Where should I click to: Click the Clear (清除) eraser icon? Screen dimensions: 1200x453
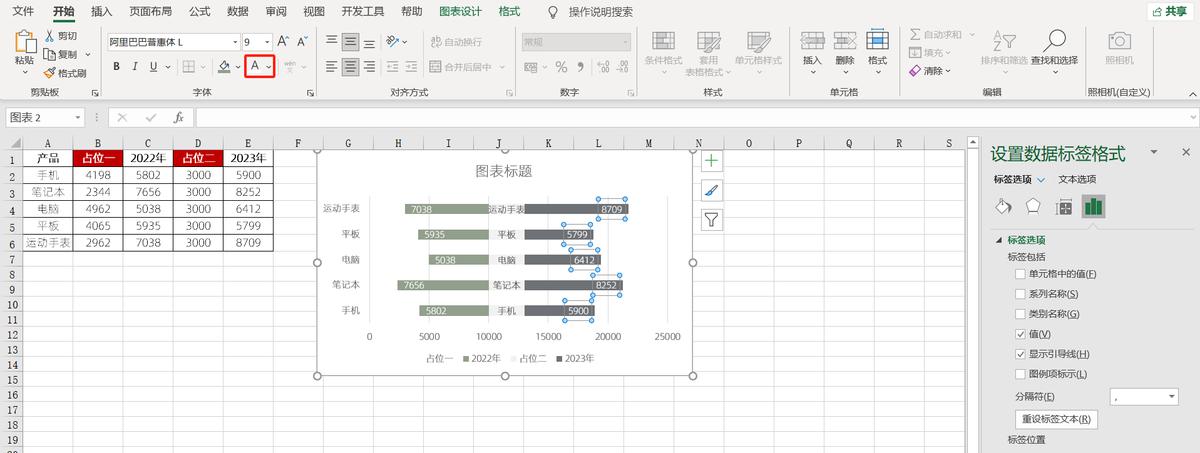pos(915,71)
